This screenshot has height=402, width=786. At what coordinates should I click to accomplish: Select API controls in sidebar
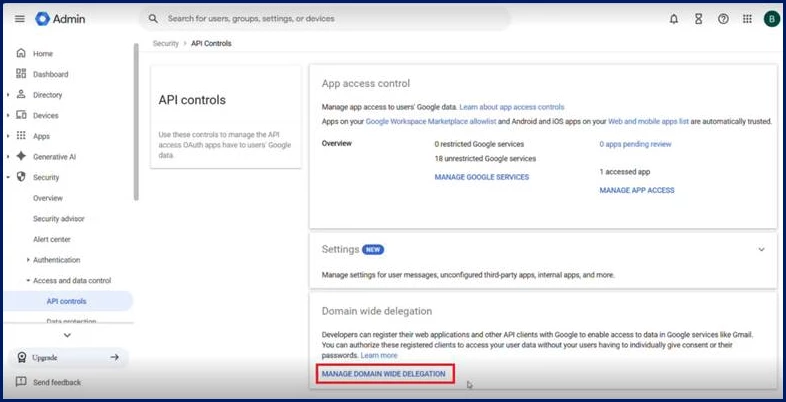68,301
